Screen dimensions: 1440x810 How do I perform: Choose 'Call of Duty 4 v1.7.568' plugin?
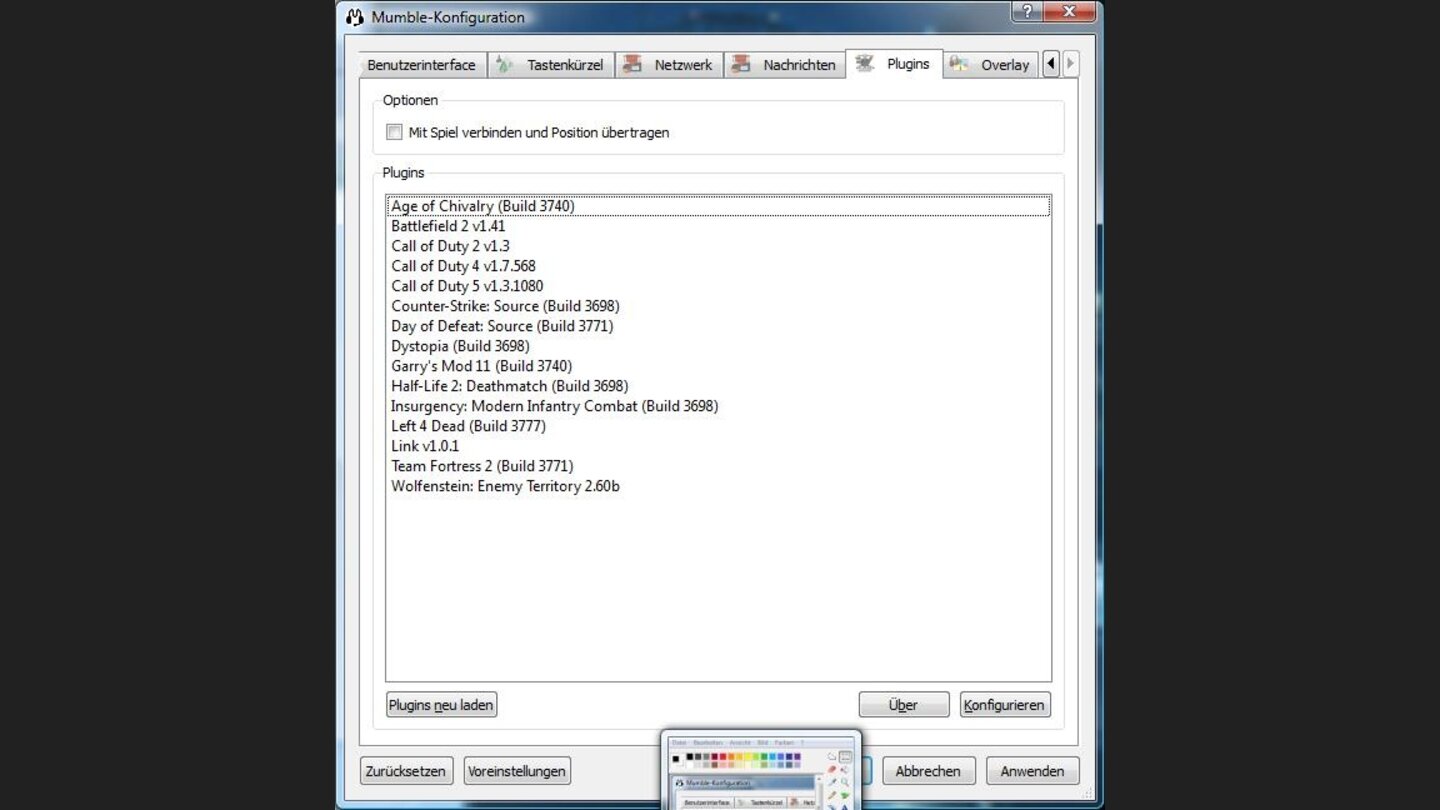[718, 266]
